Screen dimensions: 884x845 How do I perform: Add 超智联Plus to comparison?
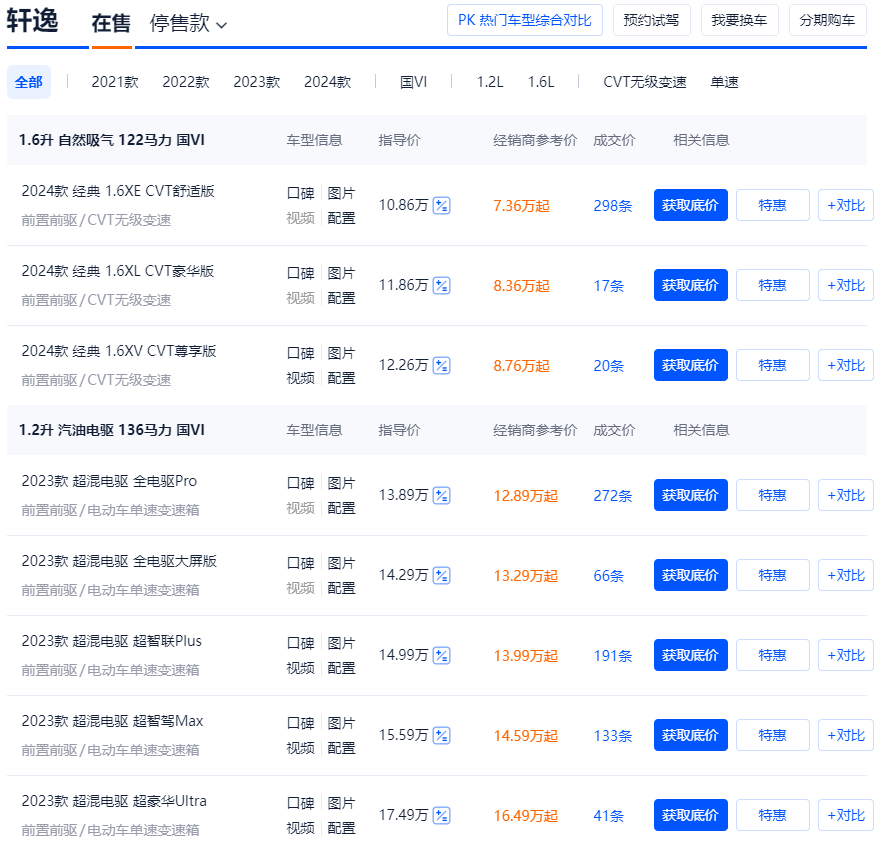[x=846, y=655]
